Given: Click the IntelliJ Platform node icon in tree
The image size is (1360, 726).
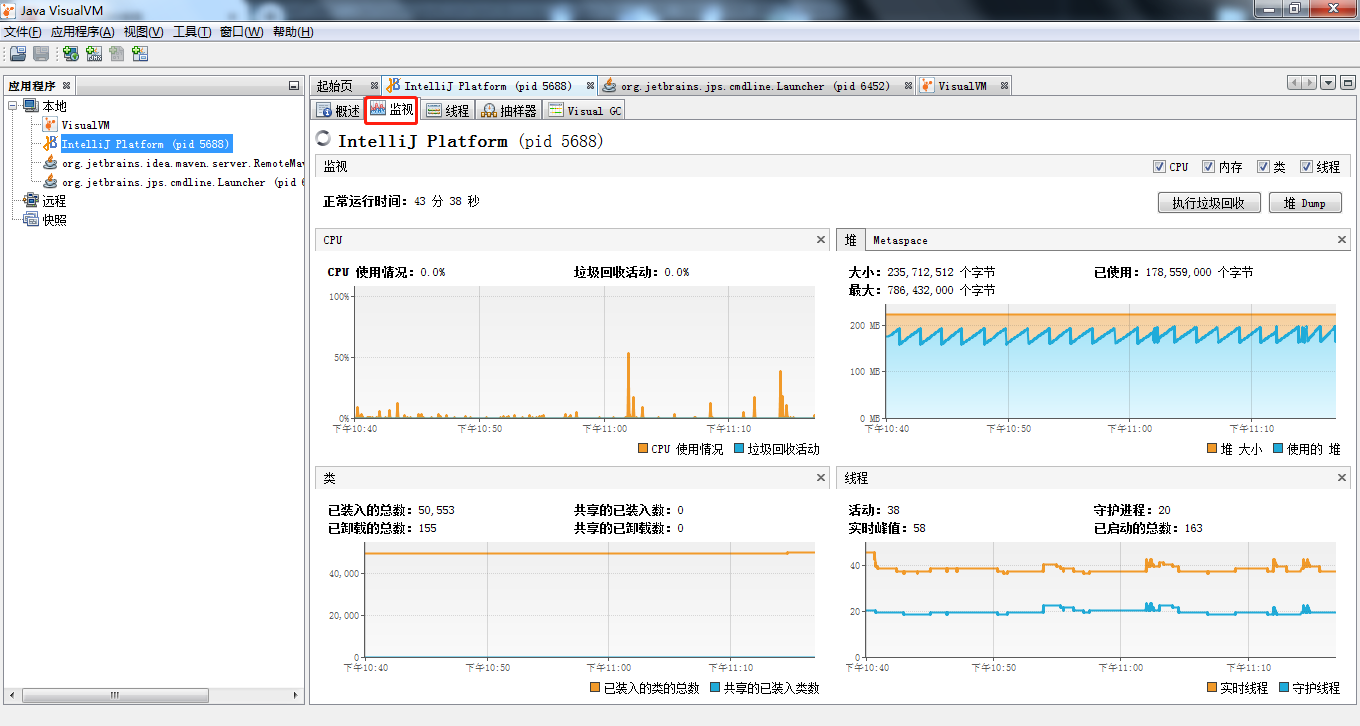Looking at the screenshot, I should pos(50,144).
